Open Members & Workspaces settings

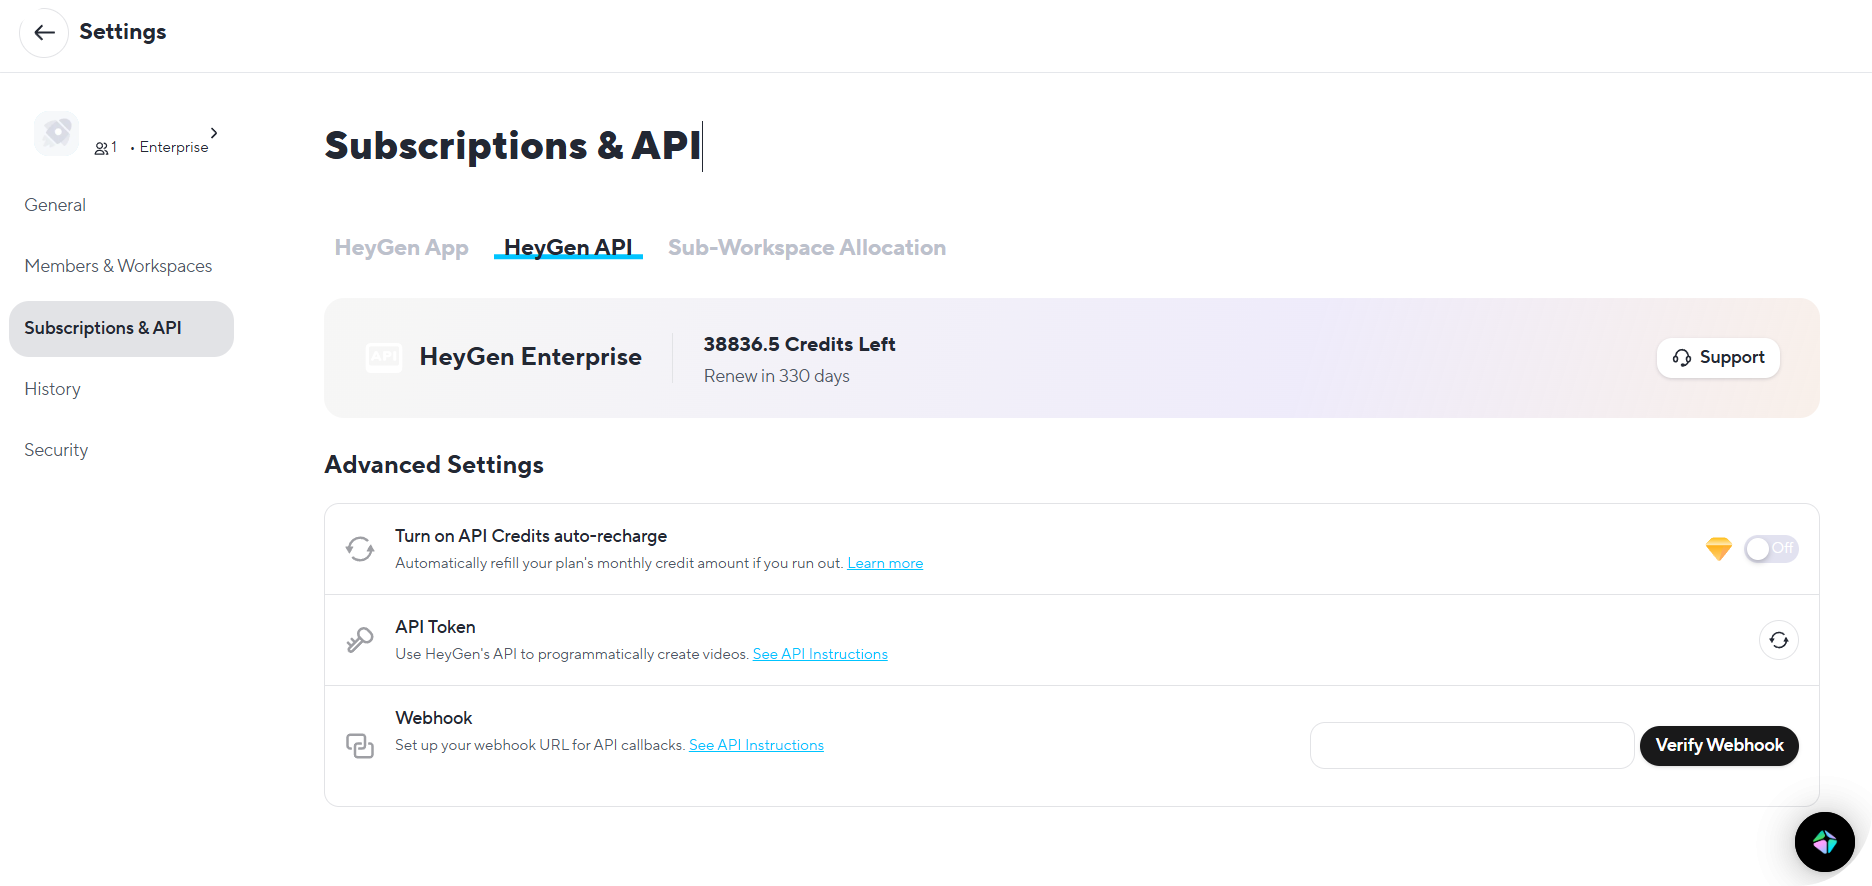pos(118,266)
